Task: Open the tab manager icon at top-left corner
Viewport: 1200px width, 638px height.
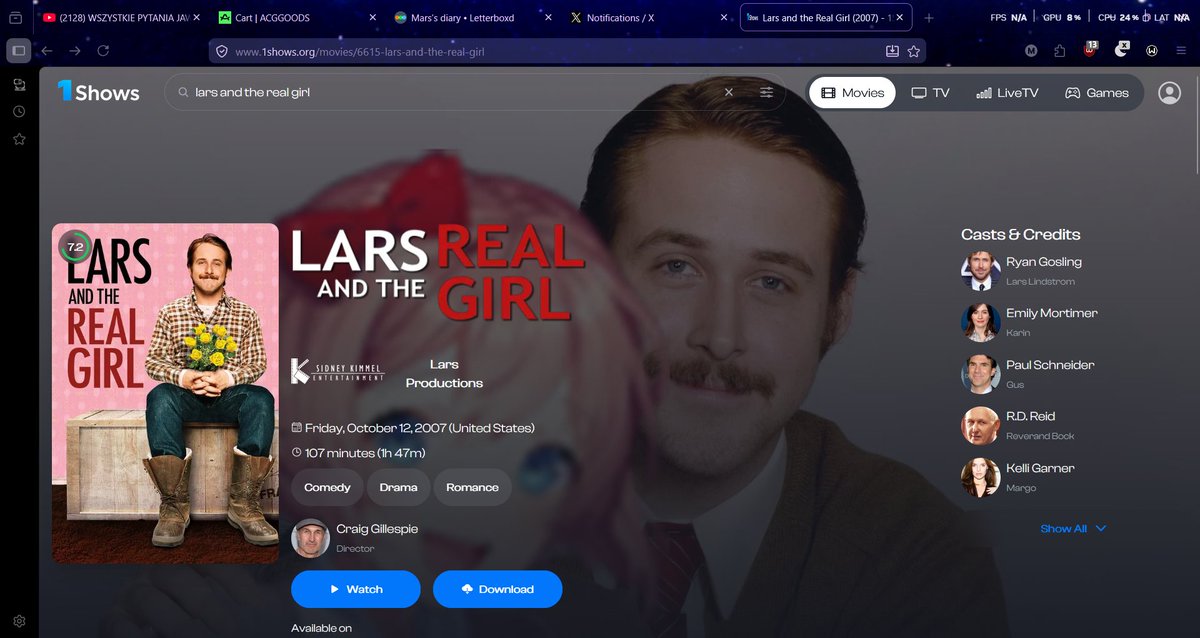Action: (16, 18)
